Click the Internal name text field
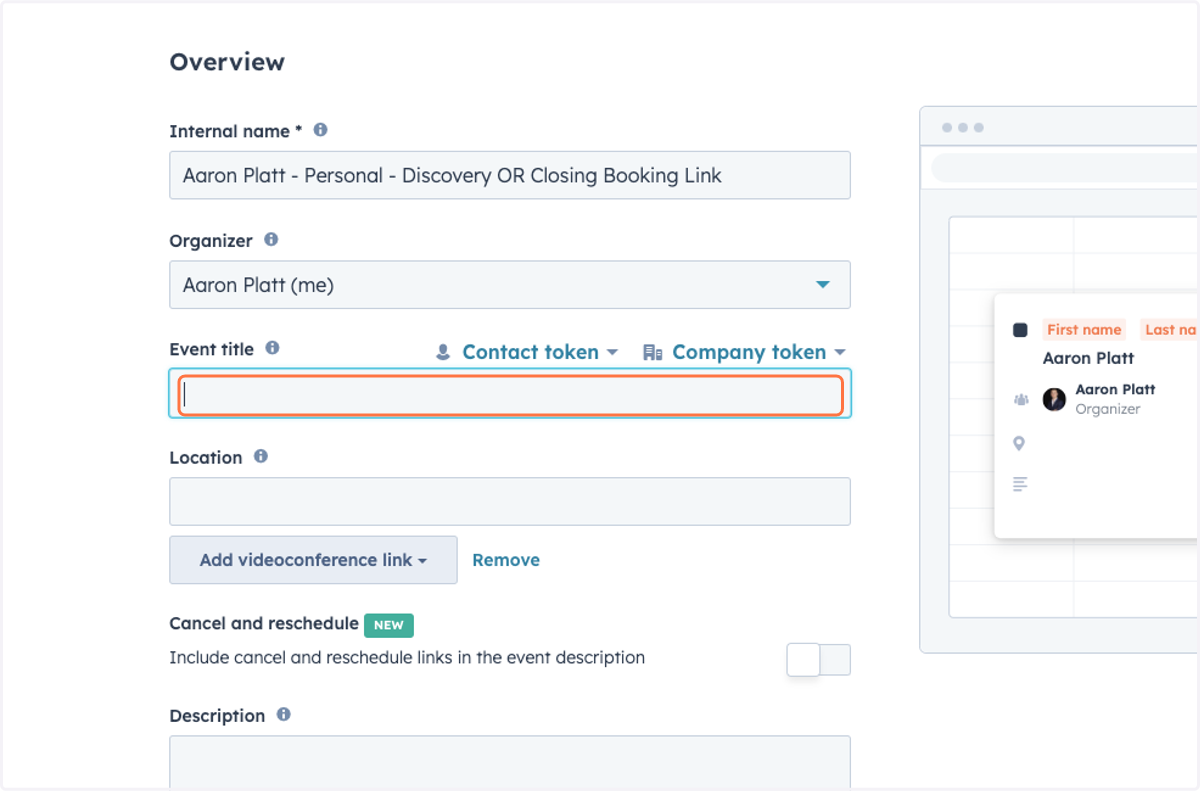 pos(510,175)
